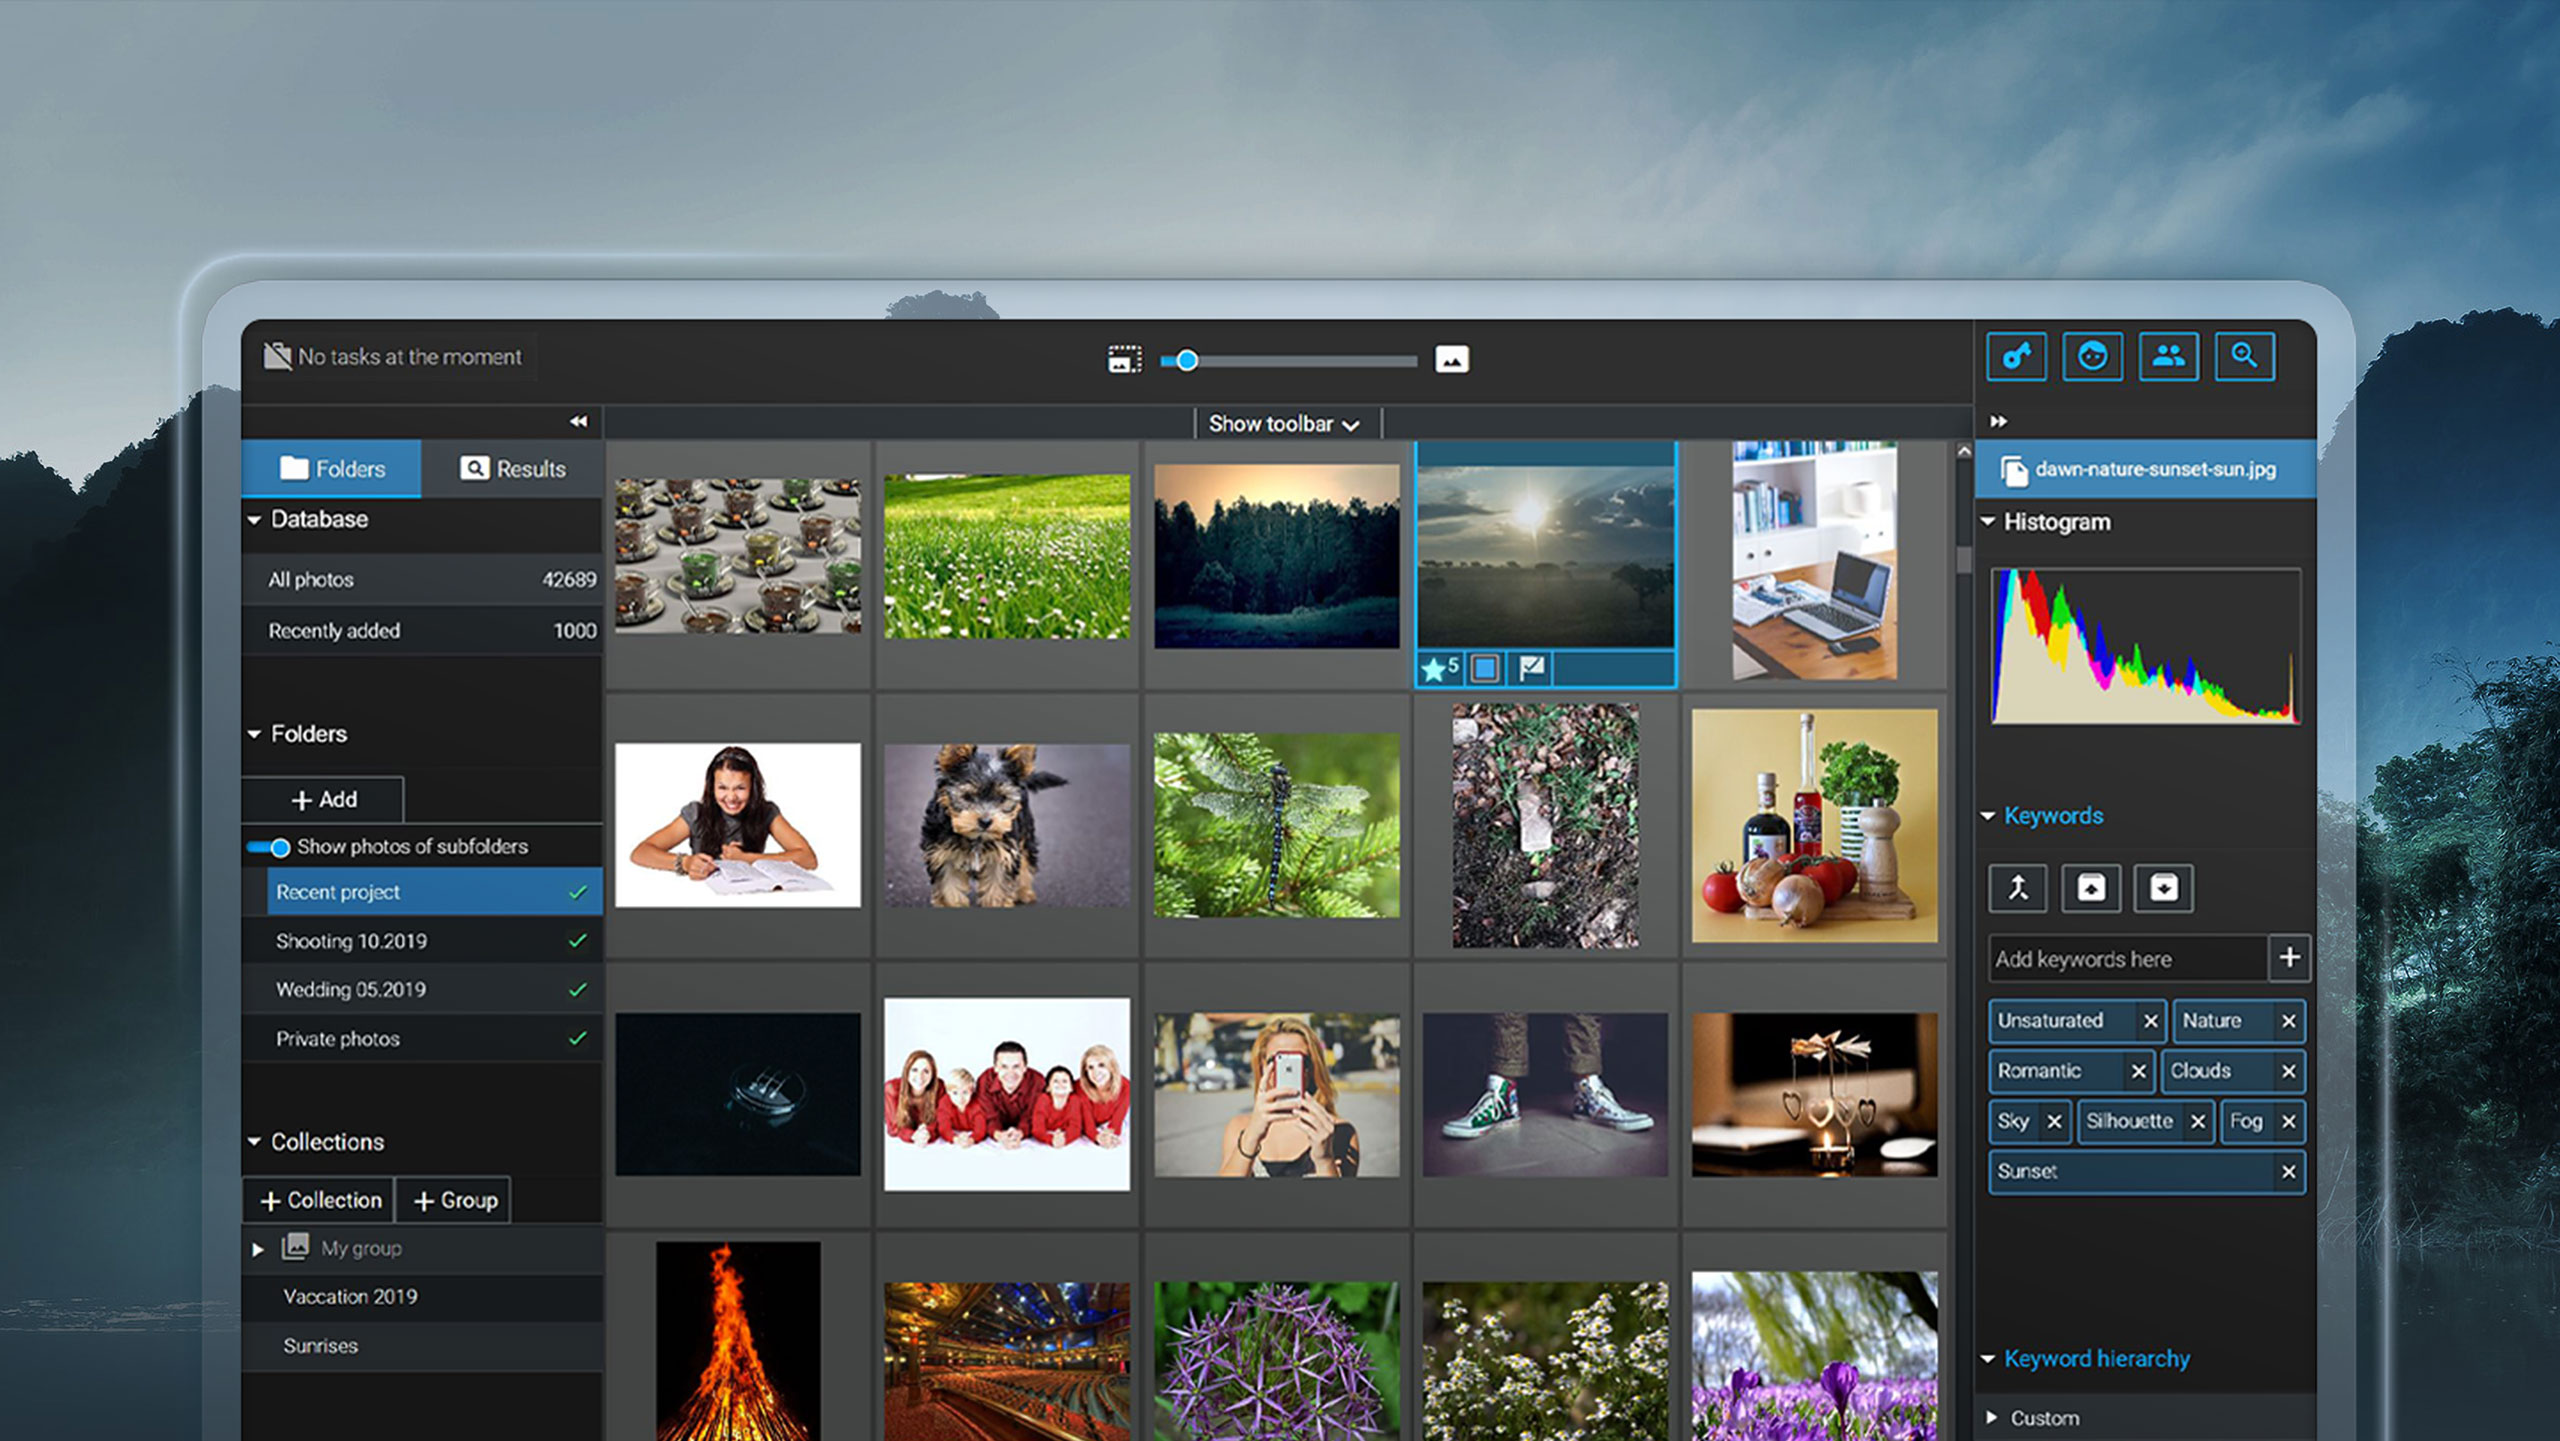The width and height of the screenshot is (2560, 1441).
Task: Click the large thumbnail size icon
Action: [x=1452, y=359]
